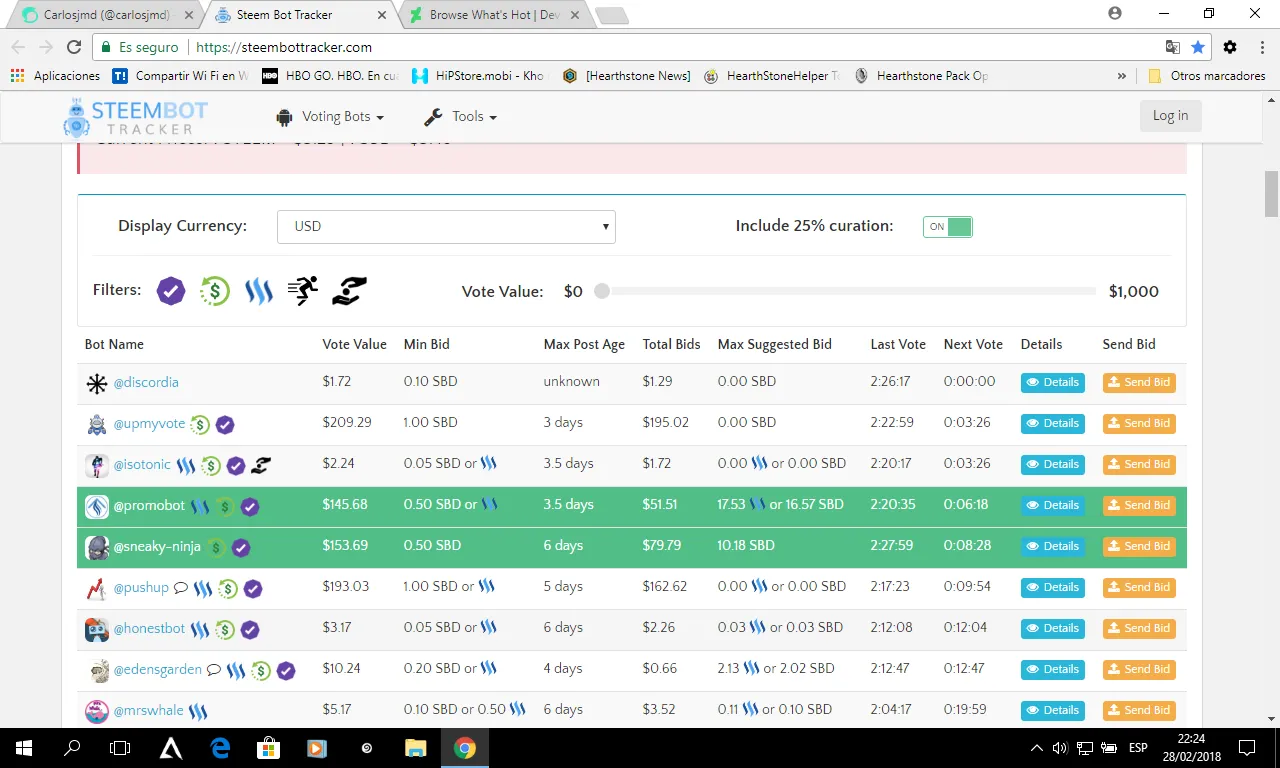Open Chrome from the Windows taskbar
The image size is (1280, 768).
click(464, 747)
